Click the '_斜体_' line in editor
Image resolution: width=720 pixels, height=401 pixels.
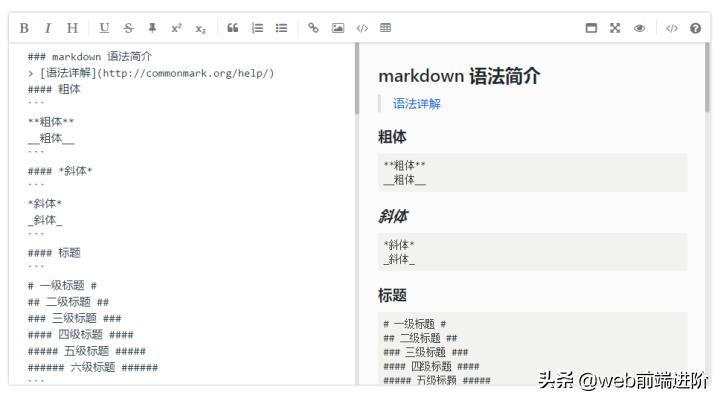click(45, 220)
